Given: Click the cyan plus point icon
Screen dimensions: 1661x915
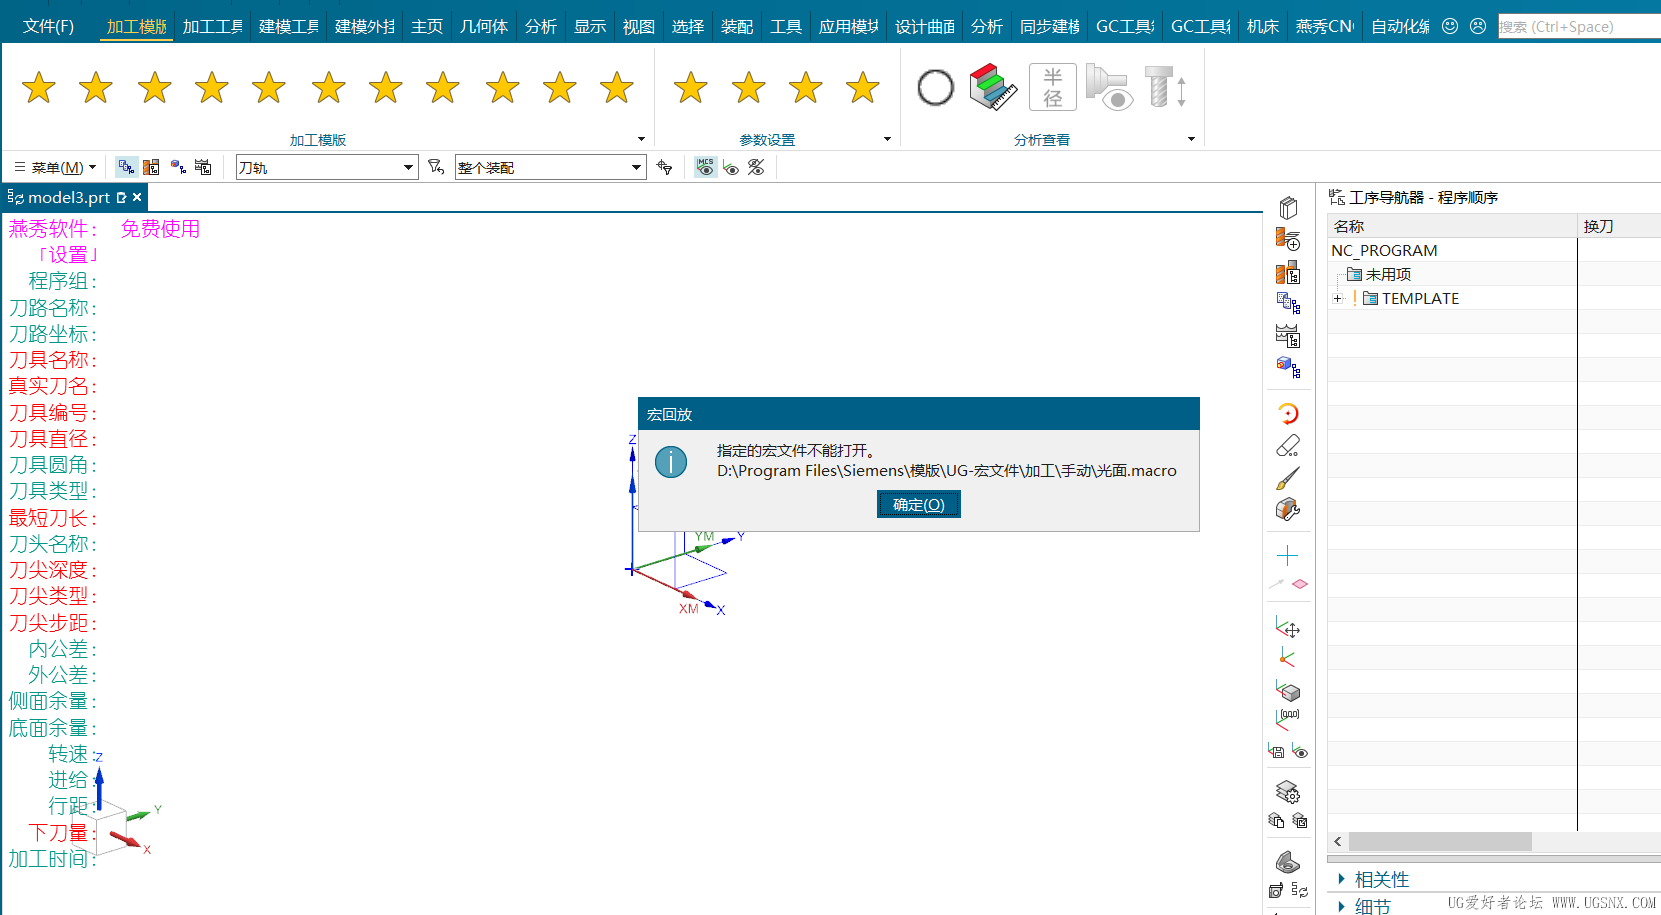Looking at the screenshot, I should point(1288,555).
